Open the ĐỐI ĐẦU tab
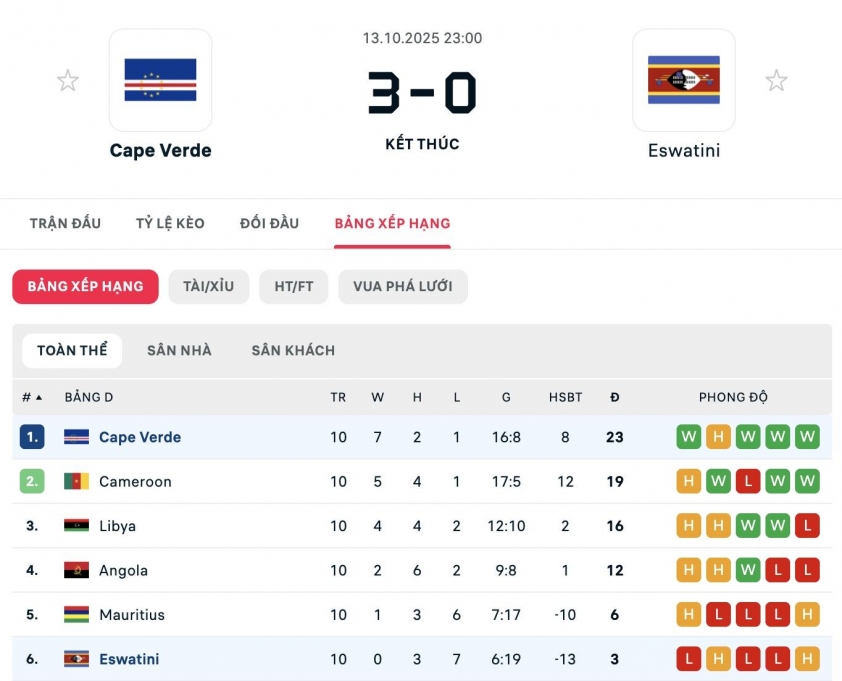Viewport: 842px width, 681px height. tap(269, 223)
